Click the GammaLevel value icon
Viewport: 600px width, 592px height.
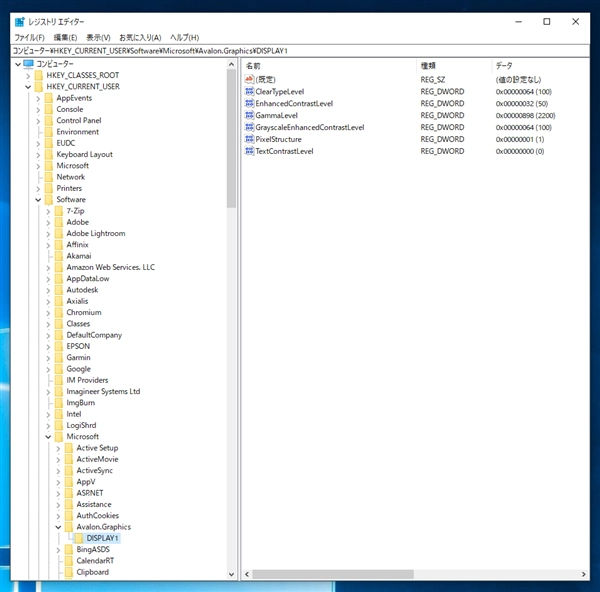249,115
